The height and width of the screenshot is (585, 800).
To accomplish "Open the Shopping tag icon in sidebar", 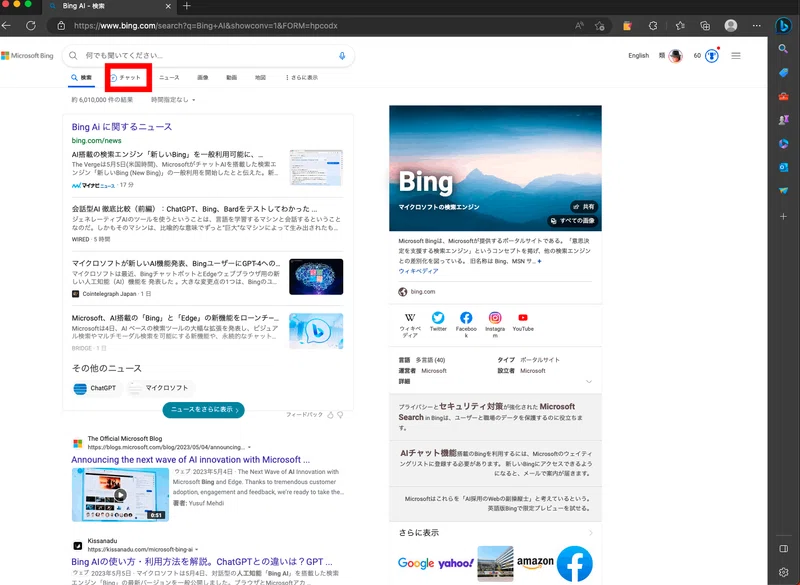I will [x=783, y=72].
